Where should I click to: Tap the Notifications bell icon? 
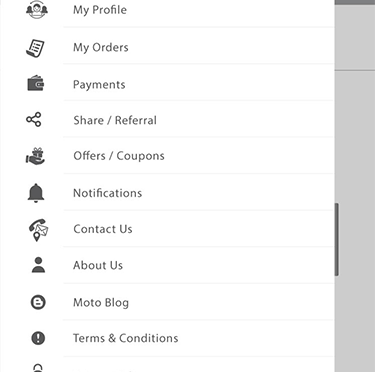click(36, 193)
